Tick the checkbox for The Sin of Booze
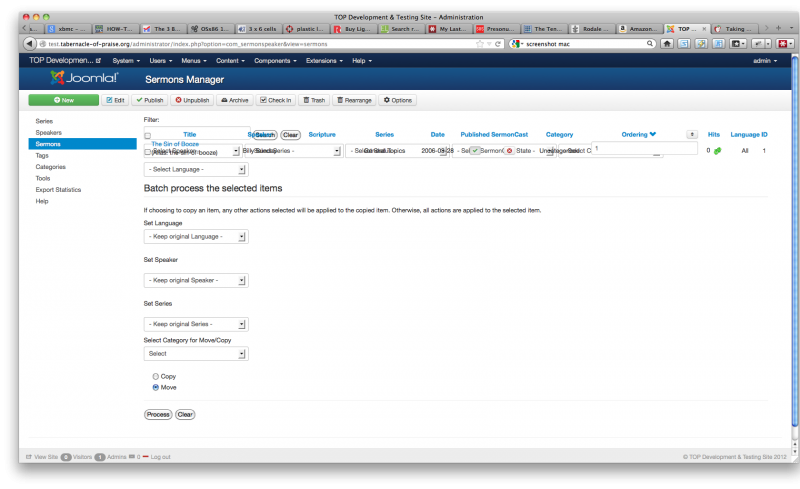This screenshot has height=489, width=800. [x=147, y=152]
